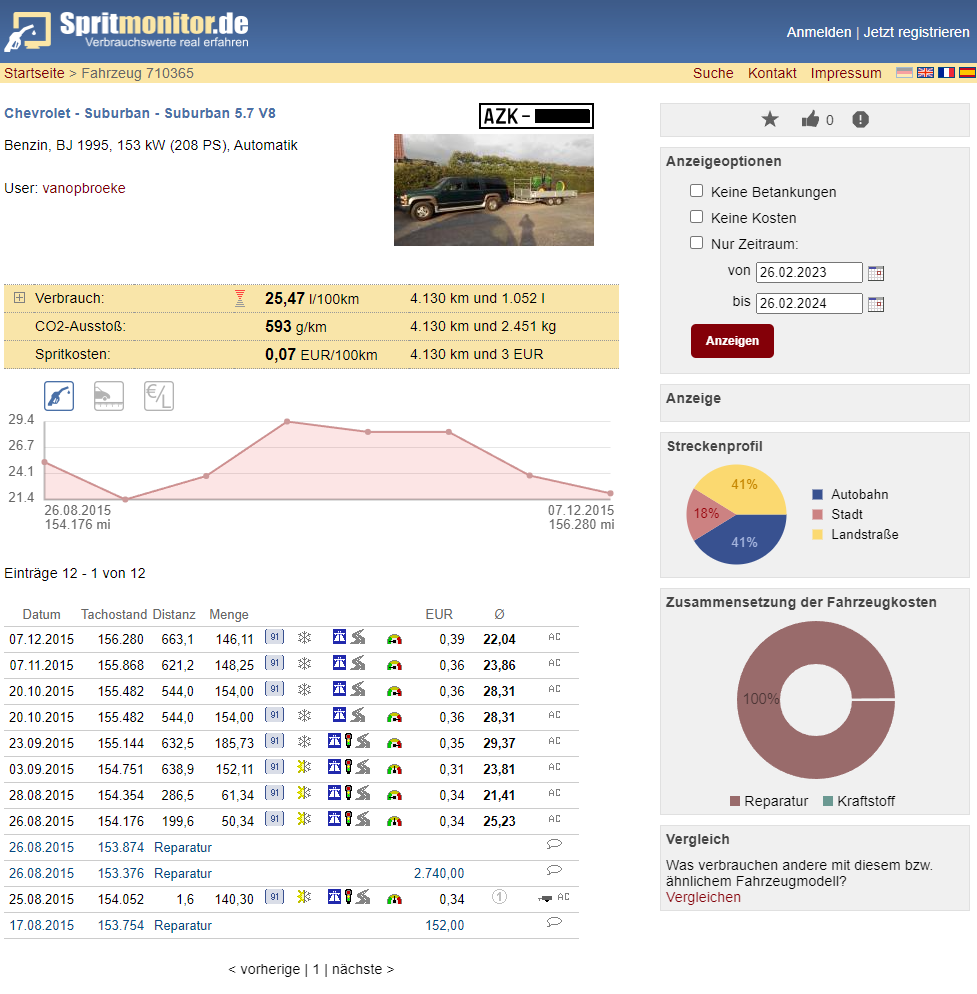Open the Suche menu item
Image resolution: width=977 pixels, height=994 pixels.
713,73
